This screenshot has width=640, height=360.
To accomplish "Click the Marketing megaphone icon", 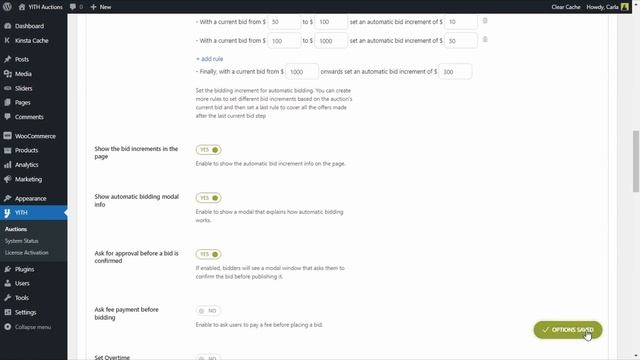I will coord(7,179).
